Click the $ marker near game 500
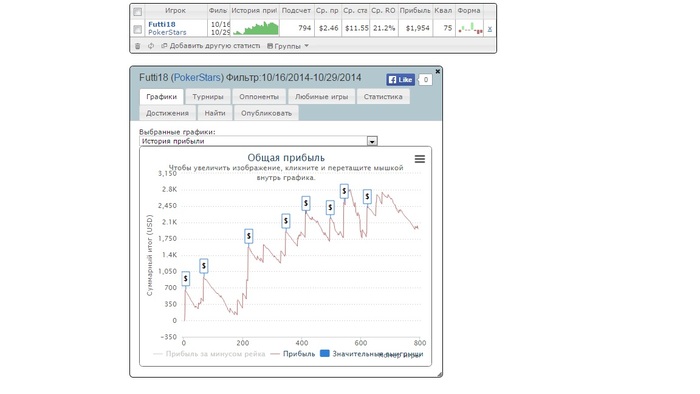Viewport: 700px width, 394px height. click(x=330, y=207)
